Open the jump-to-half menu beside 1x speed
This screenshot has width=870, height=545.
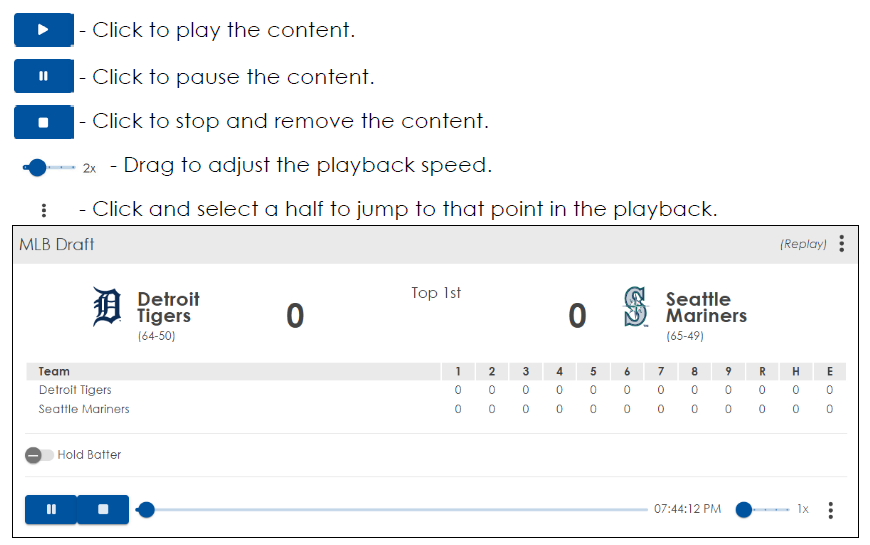point(830,510)
